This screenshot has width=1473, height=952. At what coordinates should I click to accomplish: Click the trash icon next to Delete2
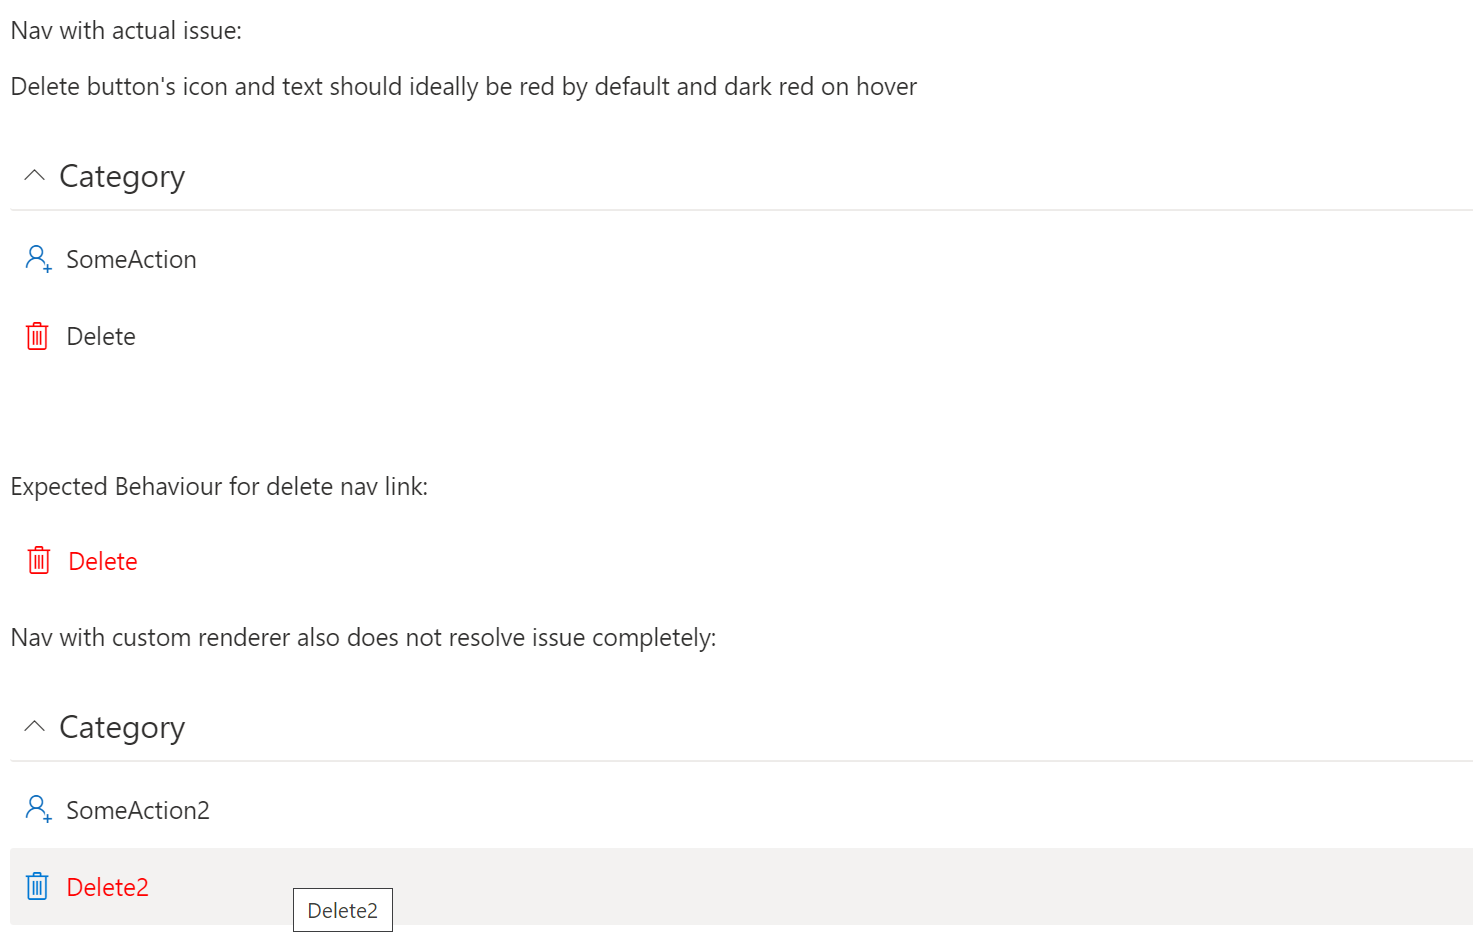click(x=36, y=886)
